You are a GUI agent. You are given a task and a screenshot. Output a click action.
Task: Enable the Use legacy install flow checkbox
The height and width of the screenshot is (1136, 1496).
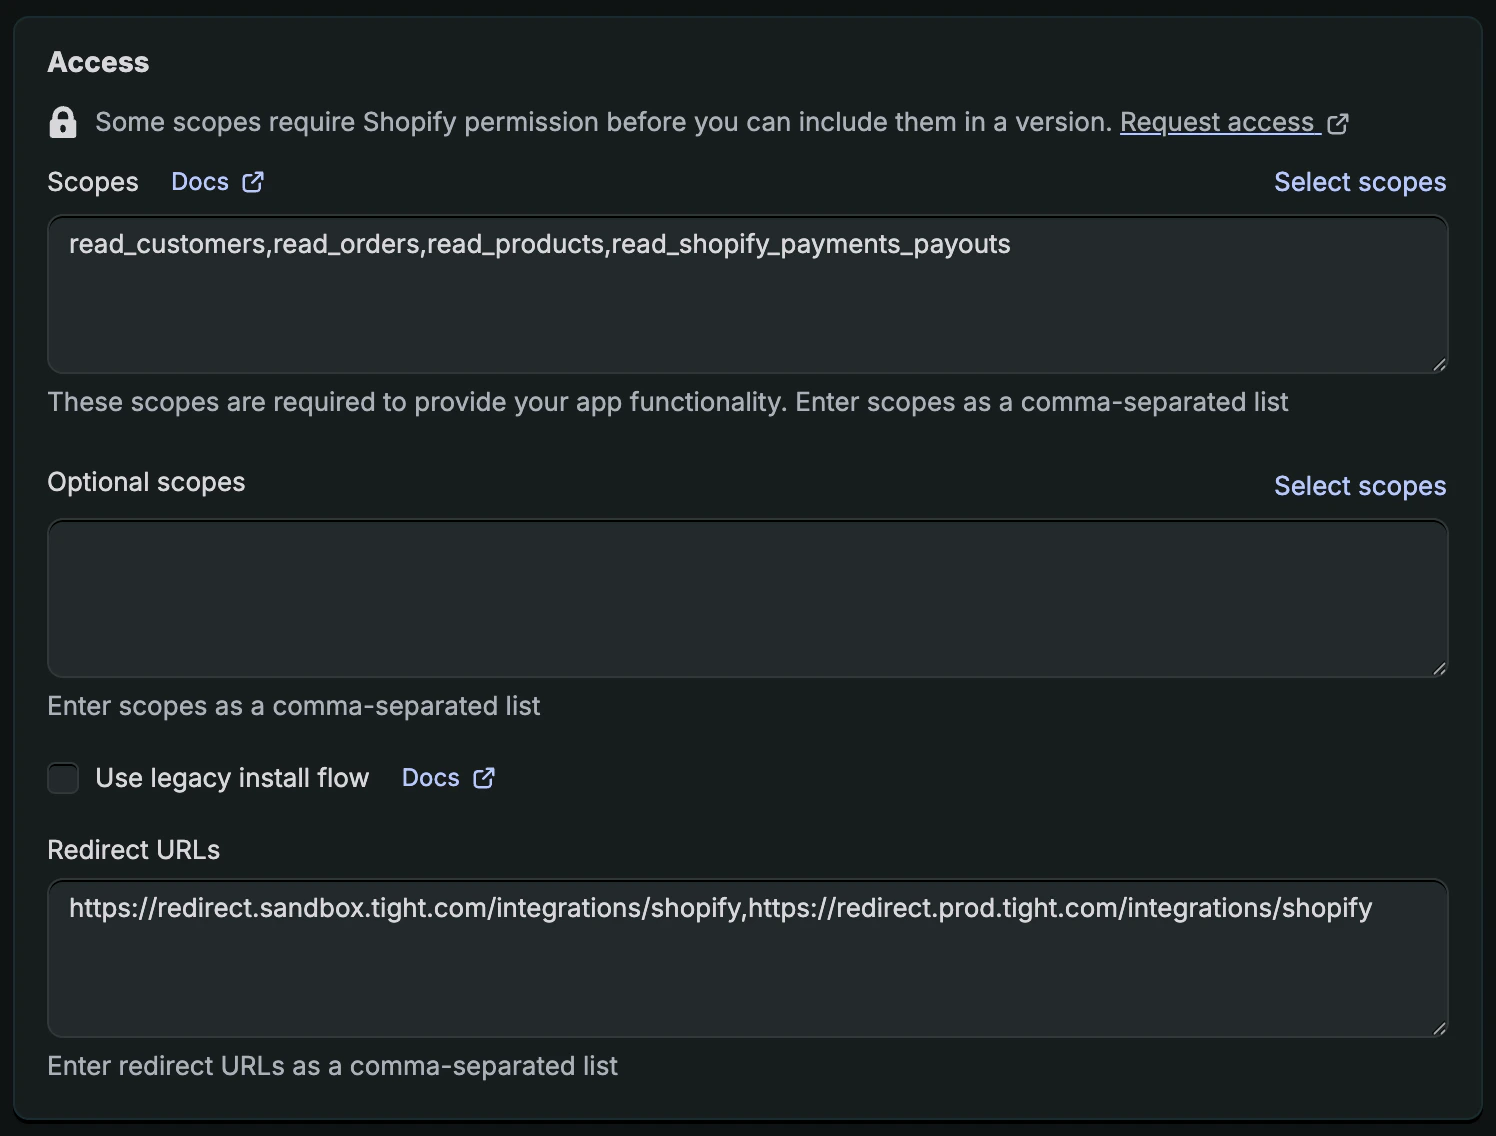63,778
